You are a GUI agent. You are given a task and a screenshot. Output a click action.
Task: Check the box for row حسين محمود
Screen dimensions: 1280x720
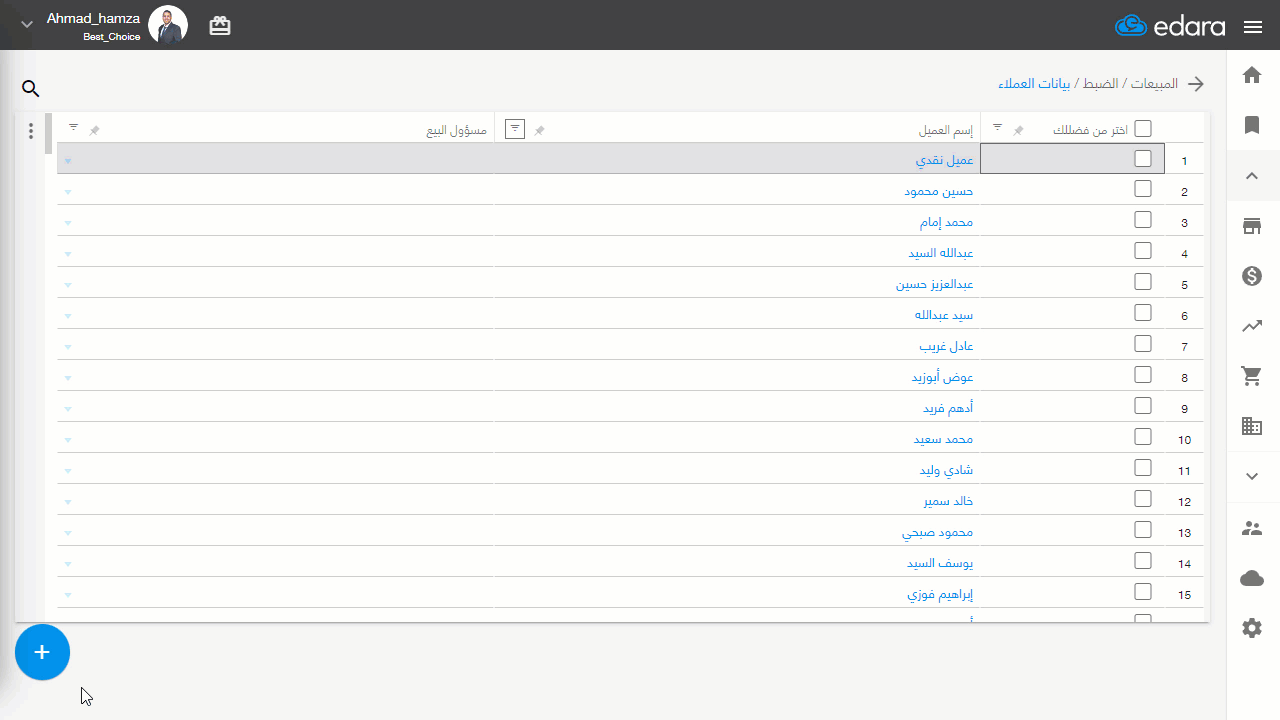(x=1143, y=189)
